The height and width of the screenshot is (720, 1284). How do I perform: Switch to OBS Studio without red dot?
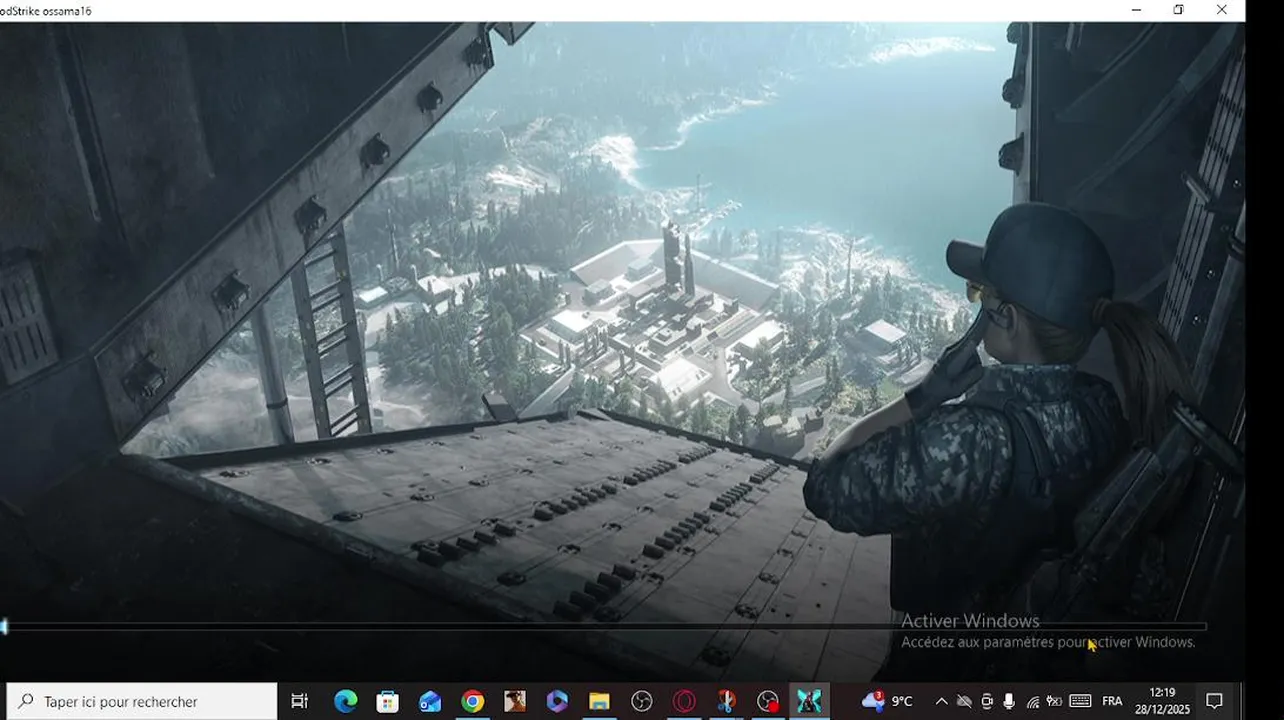coord(642,702)
